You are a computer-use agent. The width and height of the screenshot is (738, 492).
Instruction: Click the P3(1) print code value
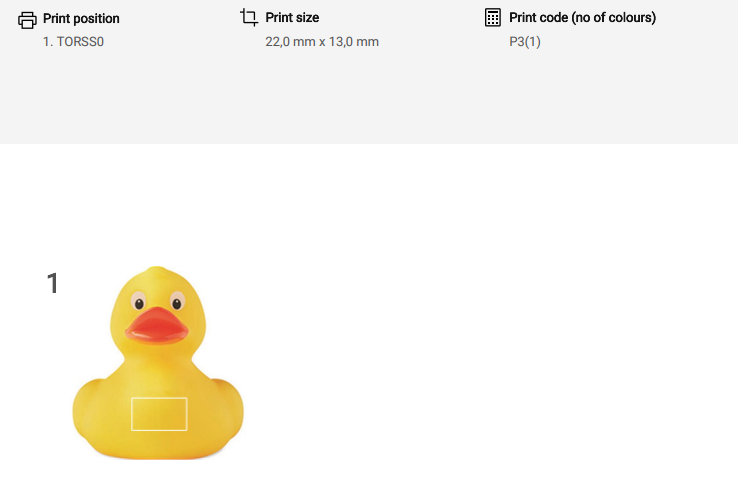tap(525, 42)
